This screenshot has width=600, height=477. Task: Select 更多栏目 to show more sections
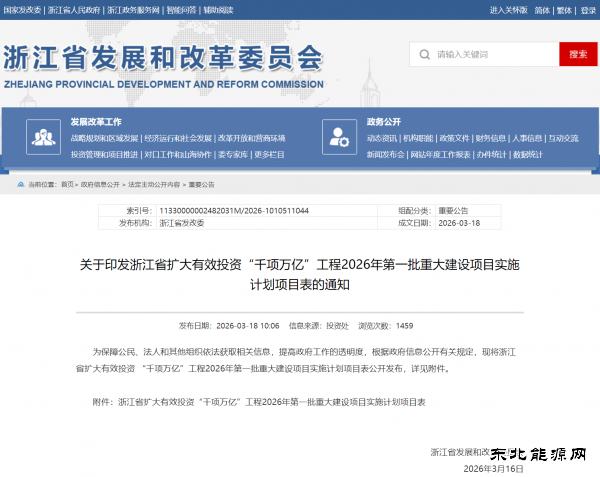(x=269, y=155)
